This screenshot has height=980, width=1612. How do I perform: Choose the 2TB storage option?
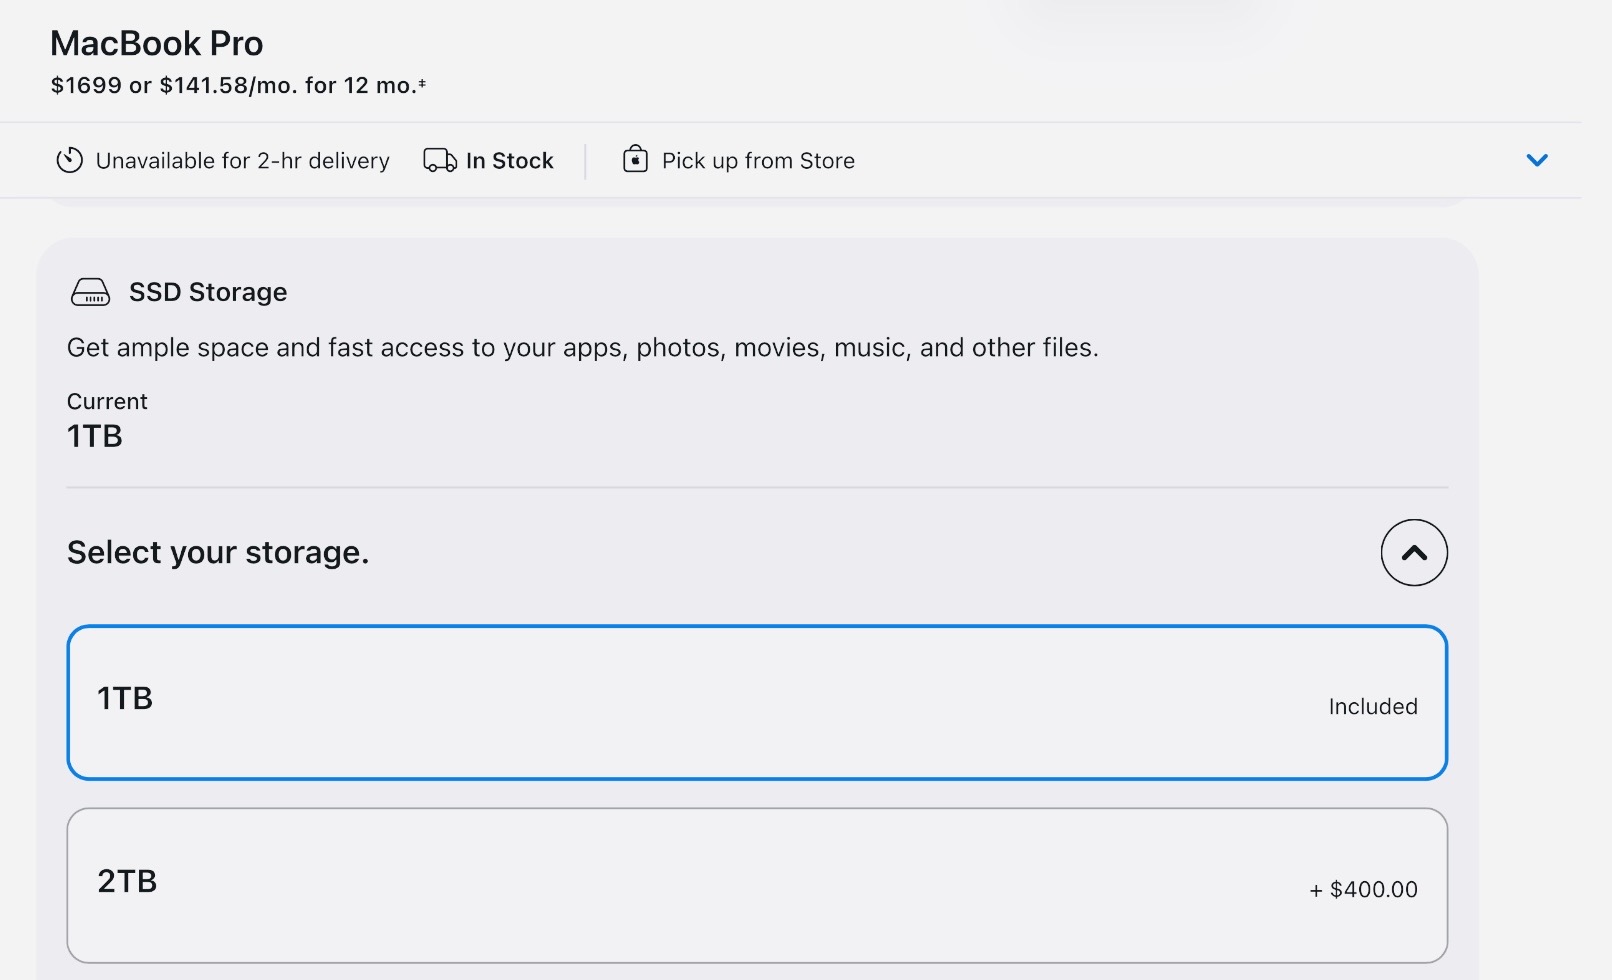pyautogui.click(x=756, y=885)
